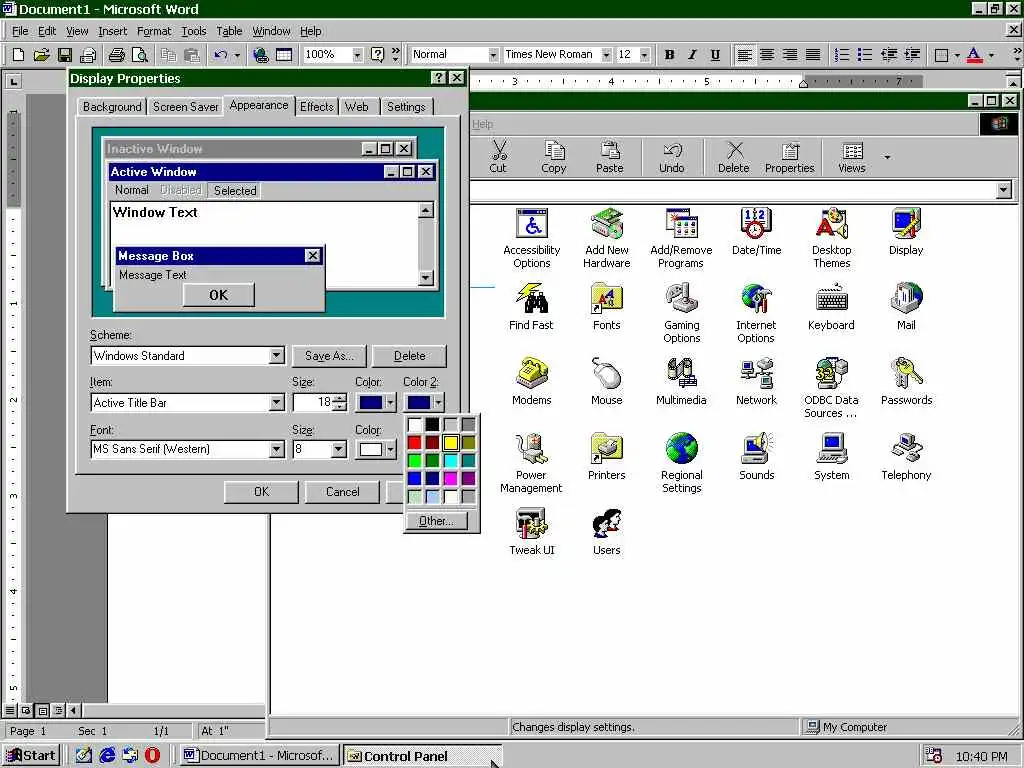1024x768 pixels.
Task: Open Word font dropdown Times New Roman
Action: pyautogui.click(x=607, y=55)
